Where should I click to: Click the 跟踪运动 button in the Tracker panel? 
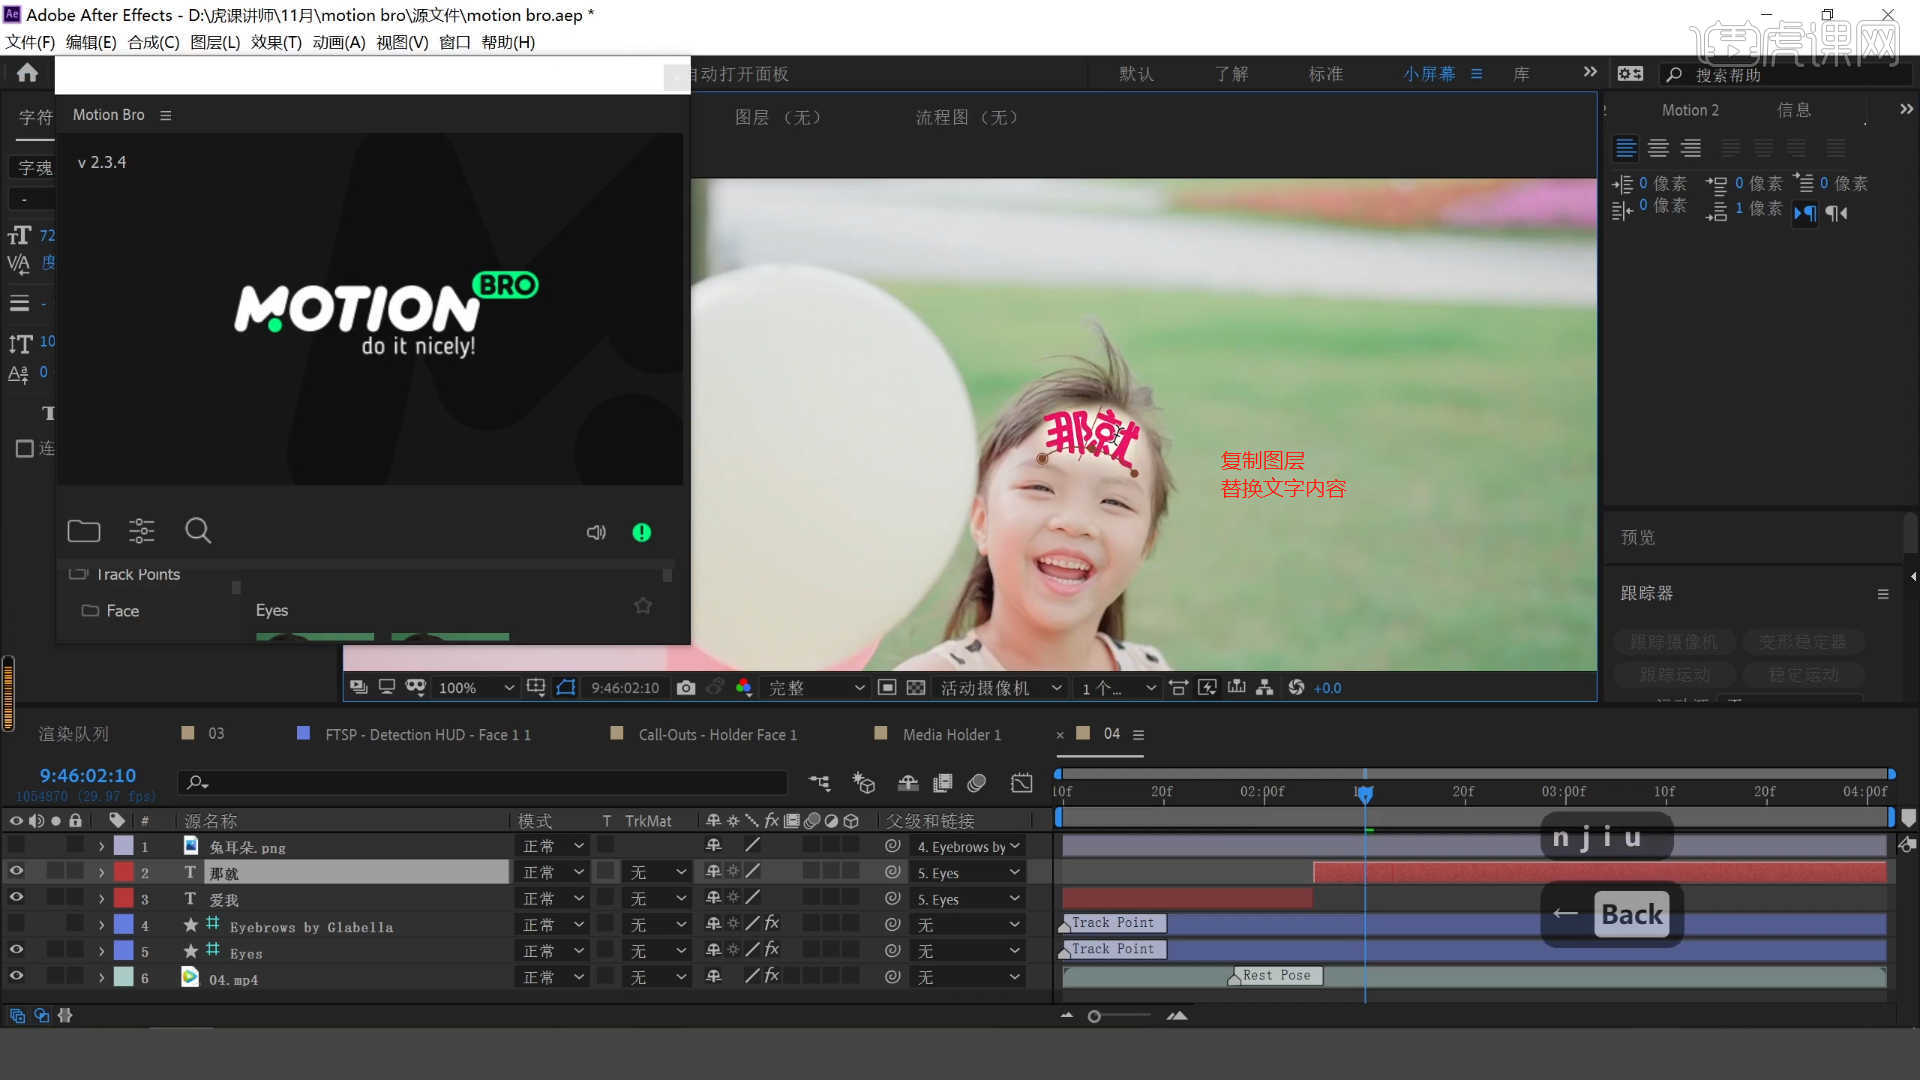pos(1674,673)
